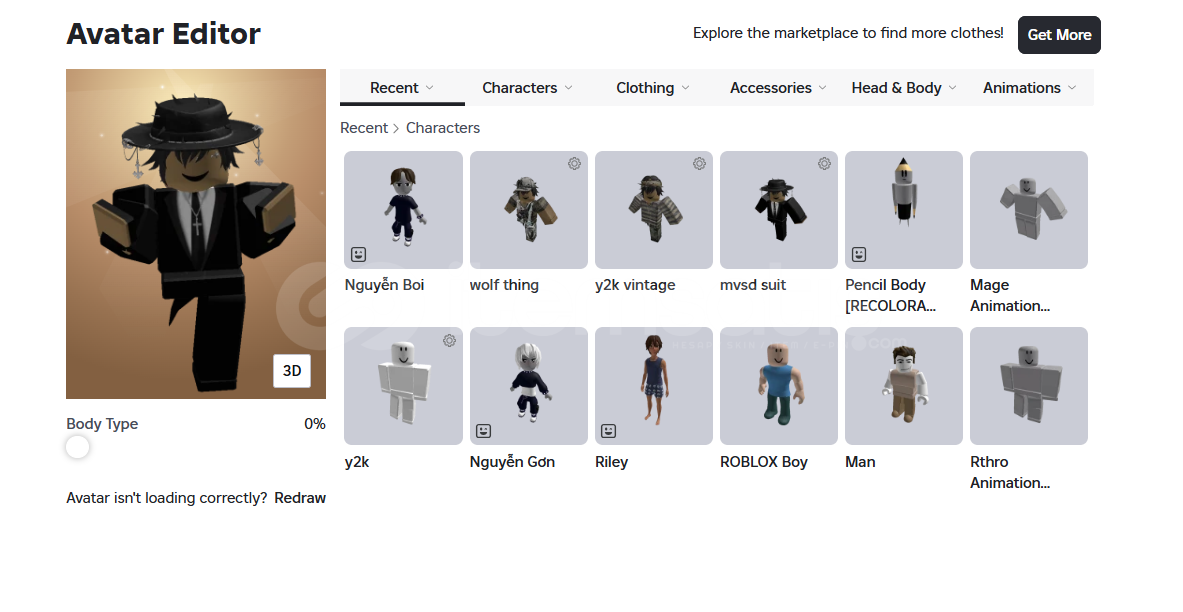The width and height of the screenshot is (1183, 612).
Task: Select the y2k vintage outfit thumbnail
Action: 654,210
